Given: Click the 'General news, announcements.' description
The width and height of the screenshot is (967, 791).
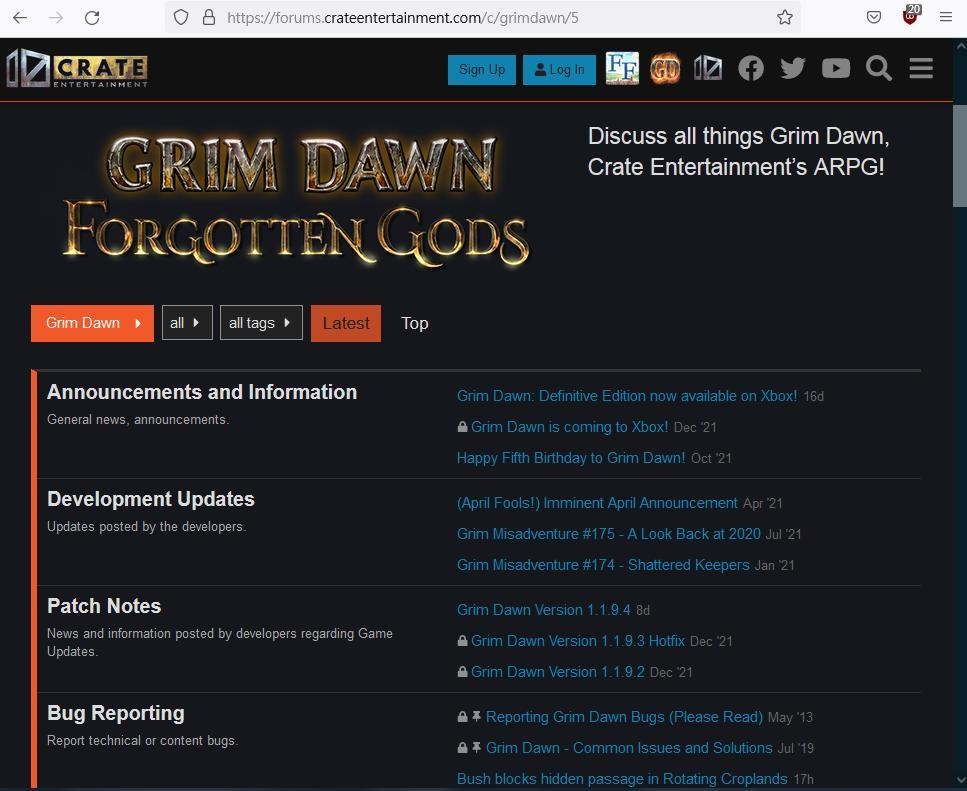Looking at the screenshot, I should point(138,419).
